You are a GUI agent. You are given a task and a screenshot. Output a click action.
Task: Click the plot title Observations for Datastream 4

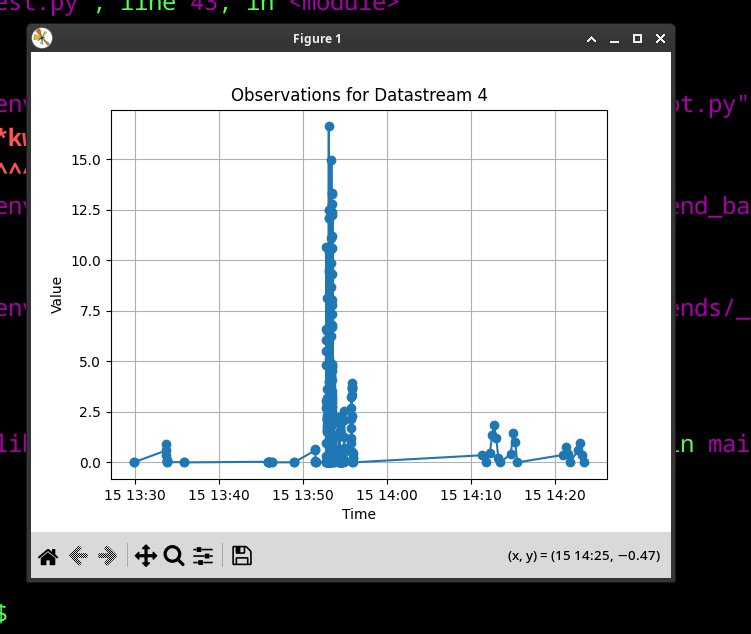click(359, 95)
